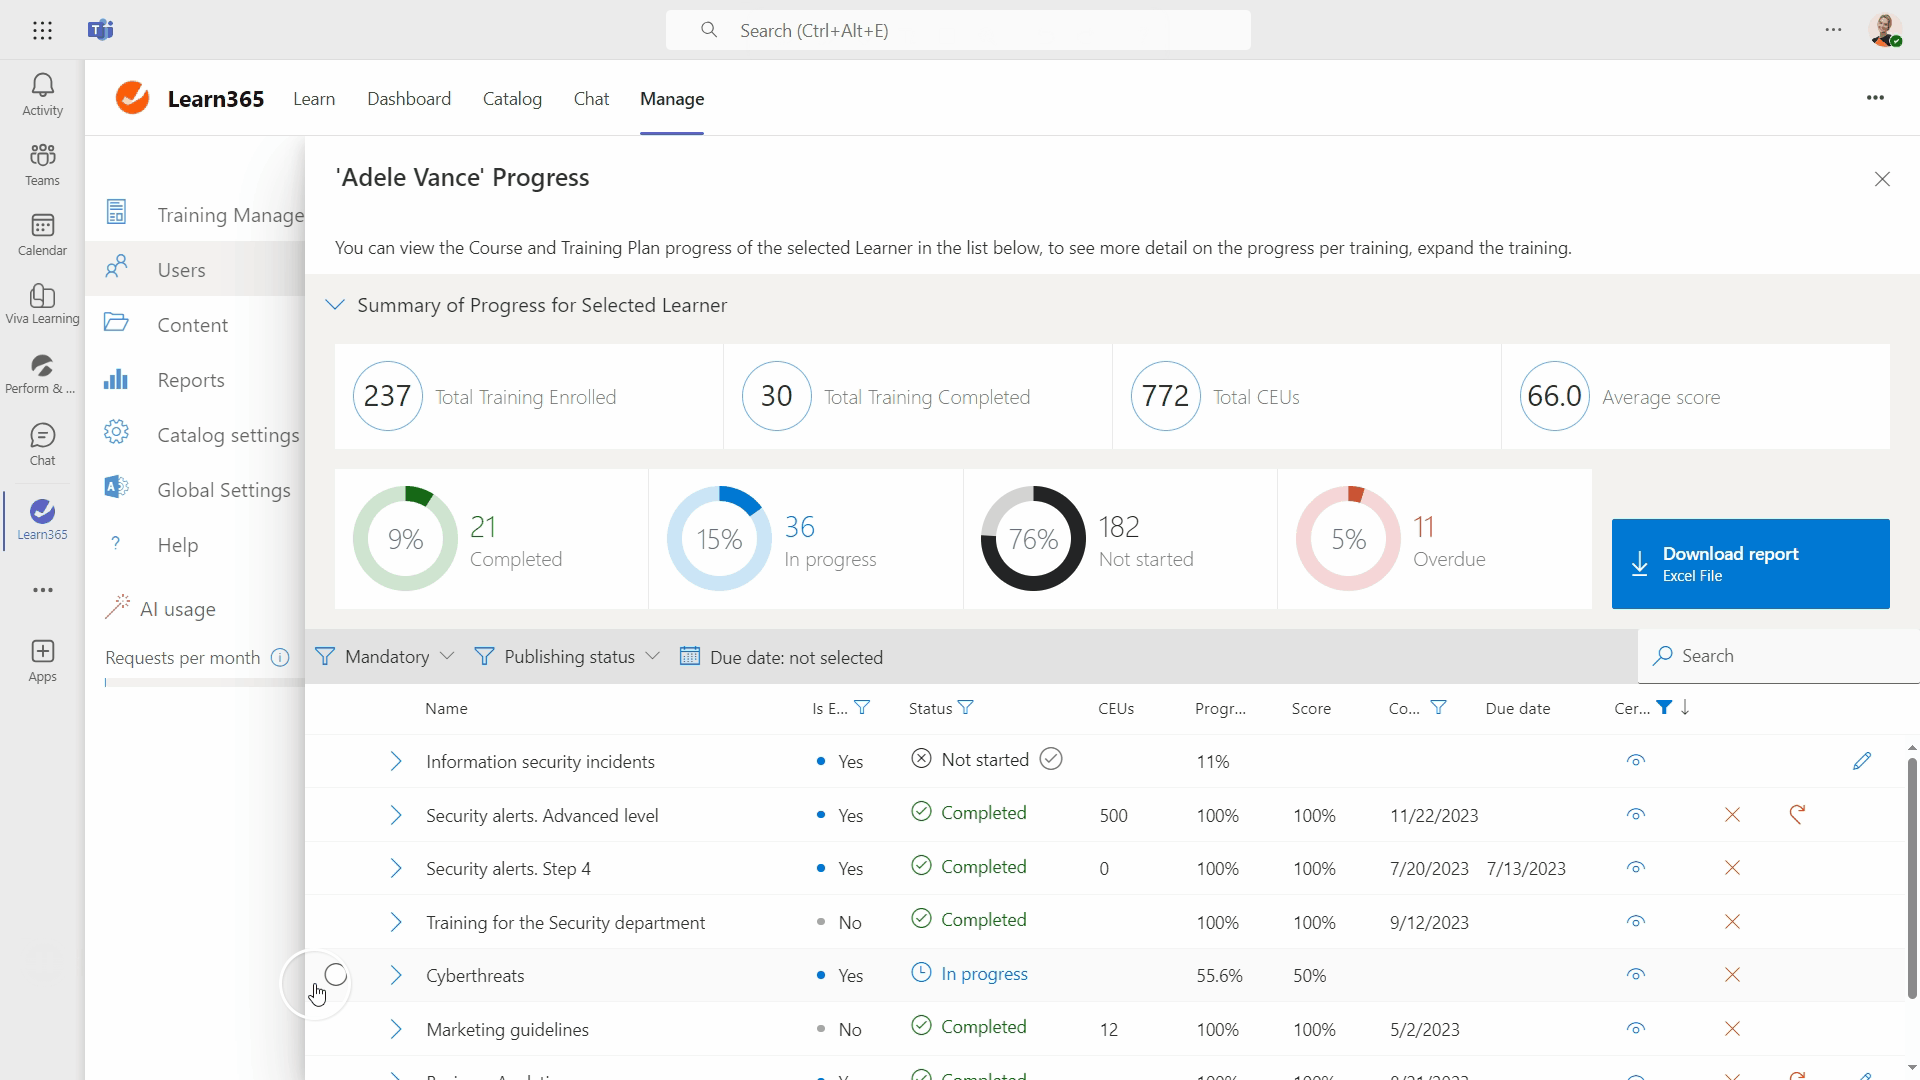Open Reports in left navigation
Viewport: 1920px width, 1080px height.
190,380
